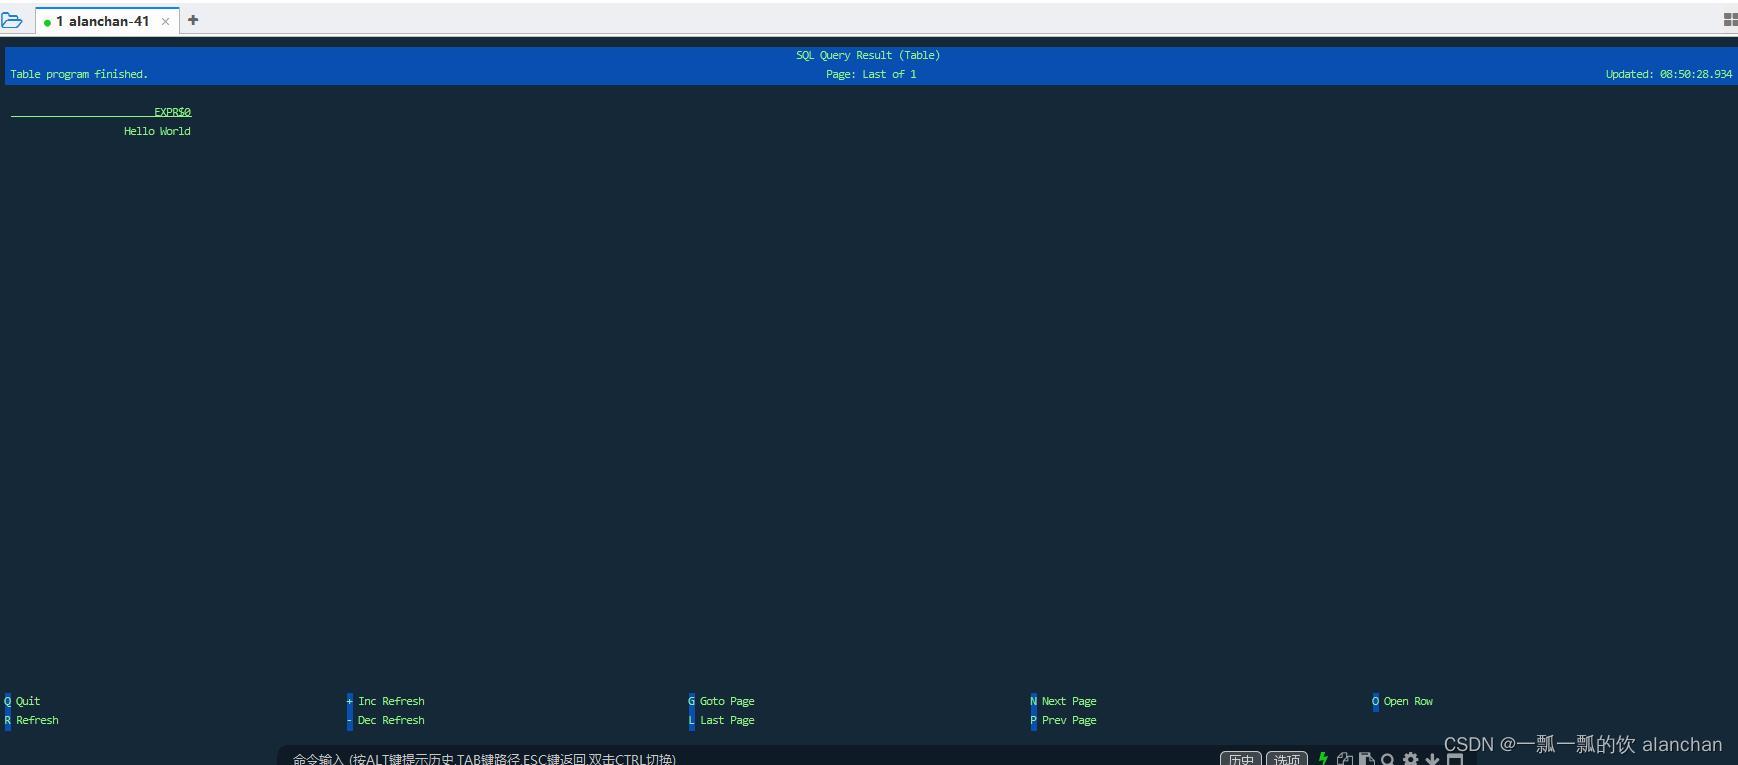Click Dec Refresh option
Viewport: 1738px width, 765px height.
coord(386,720)
